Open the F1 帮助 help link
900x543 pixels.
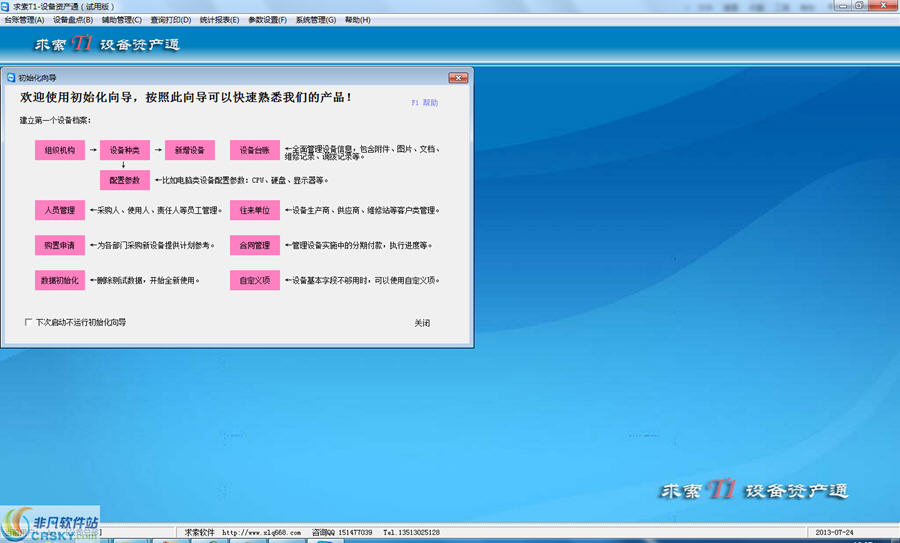tap(425, 103)
